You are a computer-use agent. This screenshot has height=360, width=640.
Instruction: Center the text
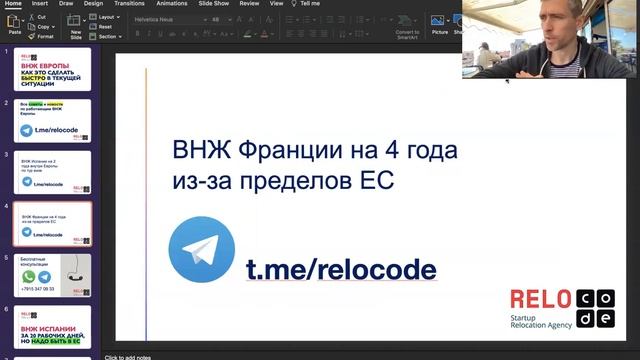click(301, 33)
